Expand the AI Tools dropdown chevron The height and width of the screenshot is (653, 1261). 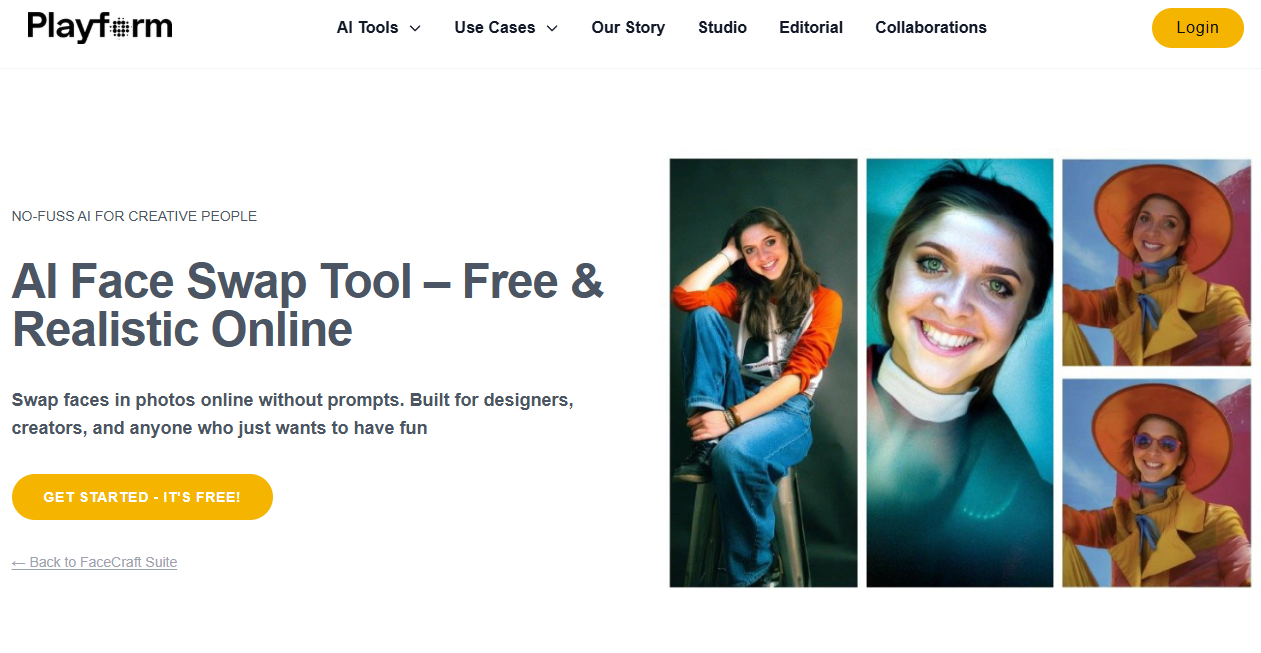tap(415, 28)
